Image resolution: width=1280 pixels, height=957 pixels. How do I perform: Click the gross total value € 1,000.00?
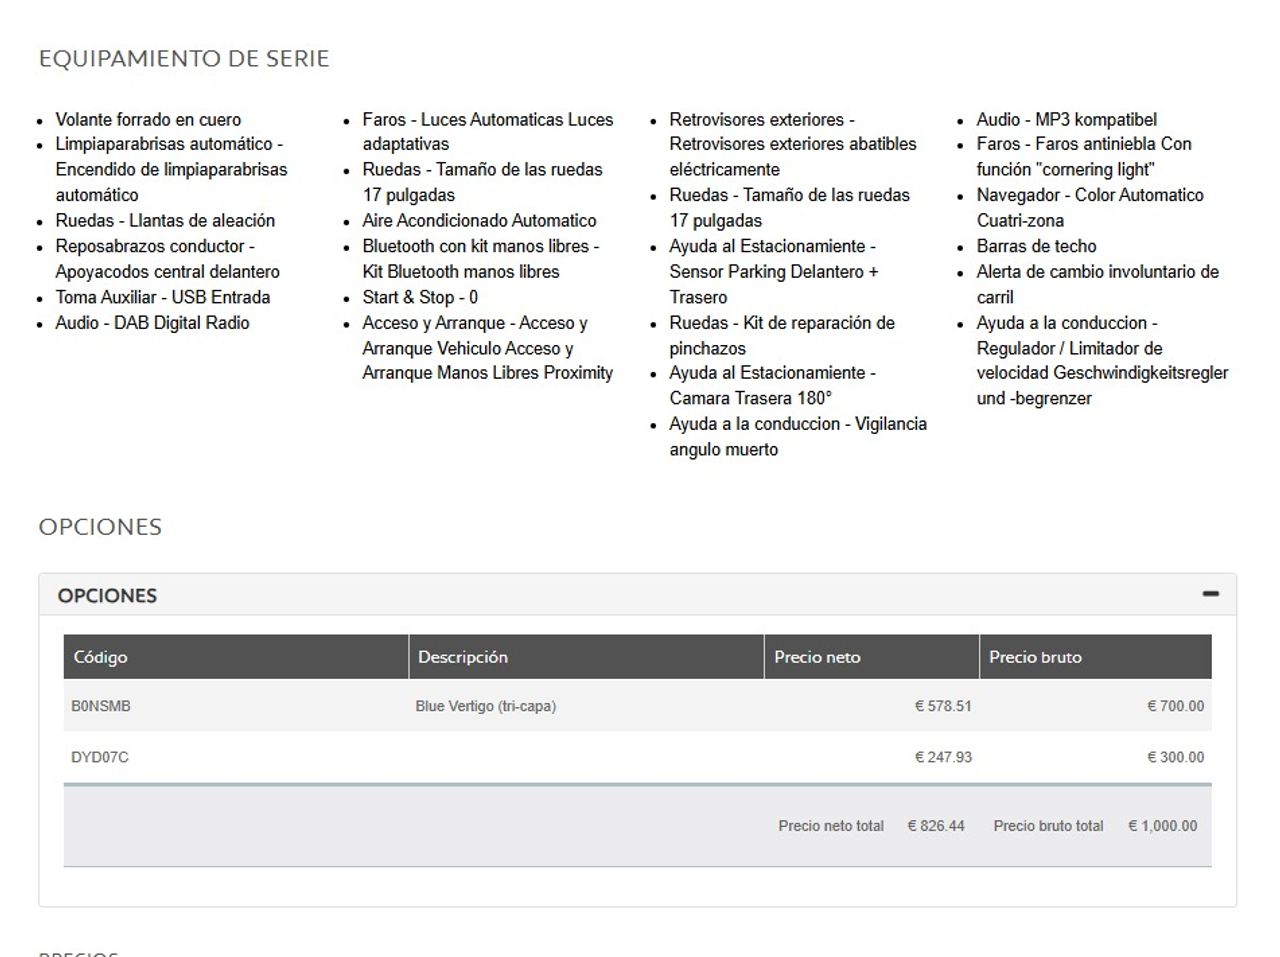click(1162, 826)
